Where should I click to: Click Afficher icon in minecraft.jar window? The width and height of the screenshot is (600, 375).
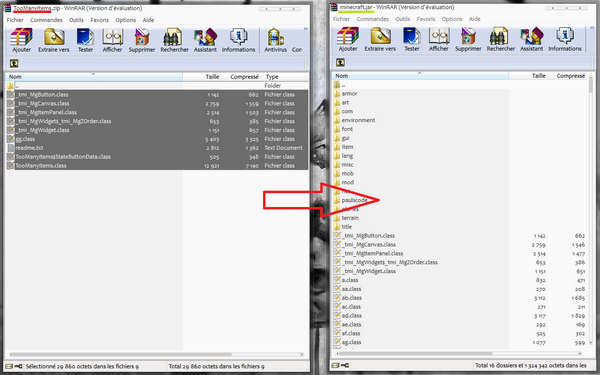(x=439, y=39)
